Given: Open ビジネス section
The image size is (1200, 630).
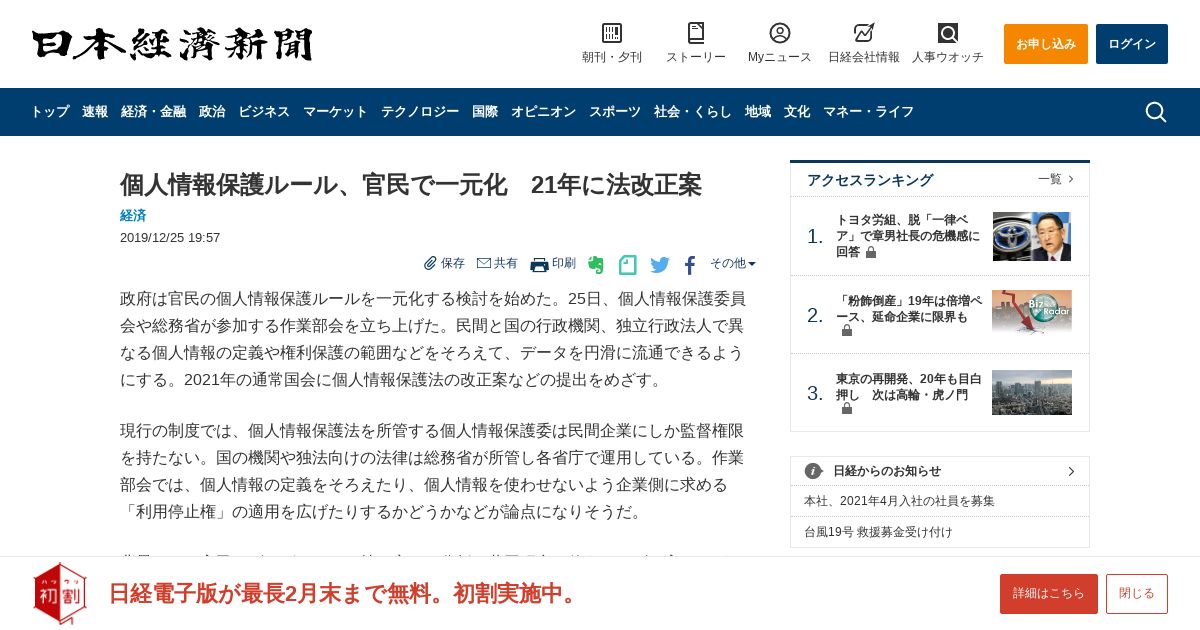Looking at the screenshot, I should click(x=264, y=112).
